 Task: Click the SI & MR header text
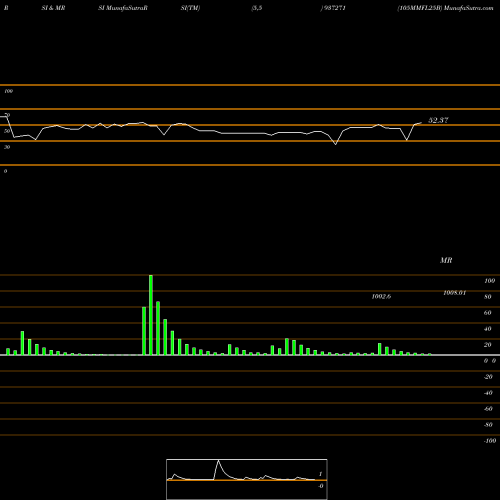point(53,8)
